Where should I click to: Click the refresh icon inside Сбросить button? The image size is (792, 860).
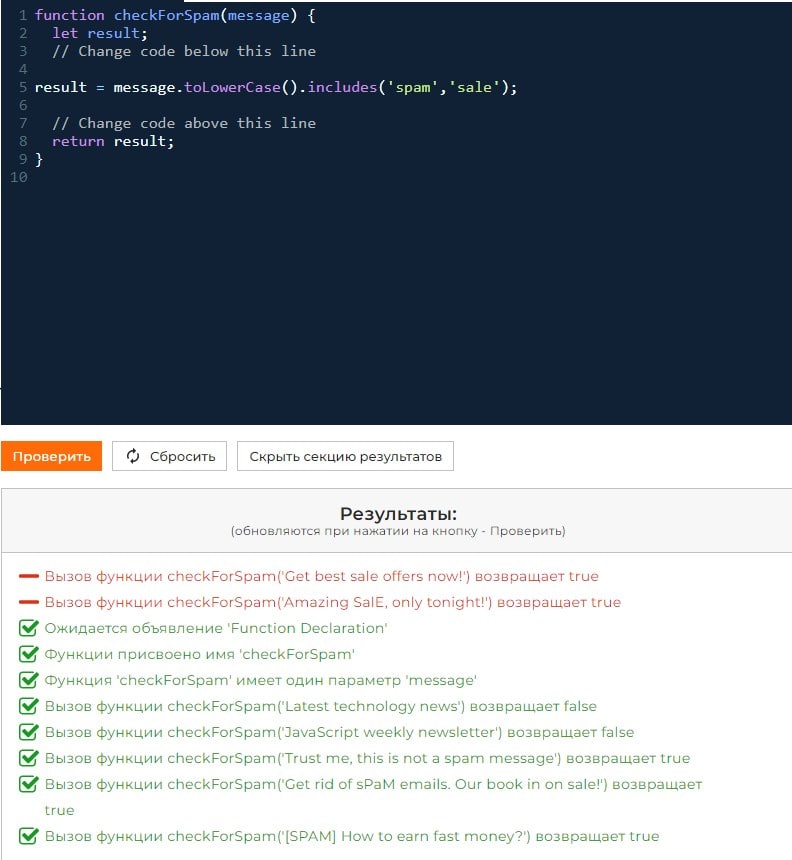133,456
